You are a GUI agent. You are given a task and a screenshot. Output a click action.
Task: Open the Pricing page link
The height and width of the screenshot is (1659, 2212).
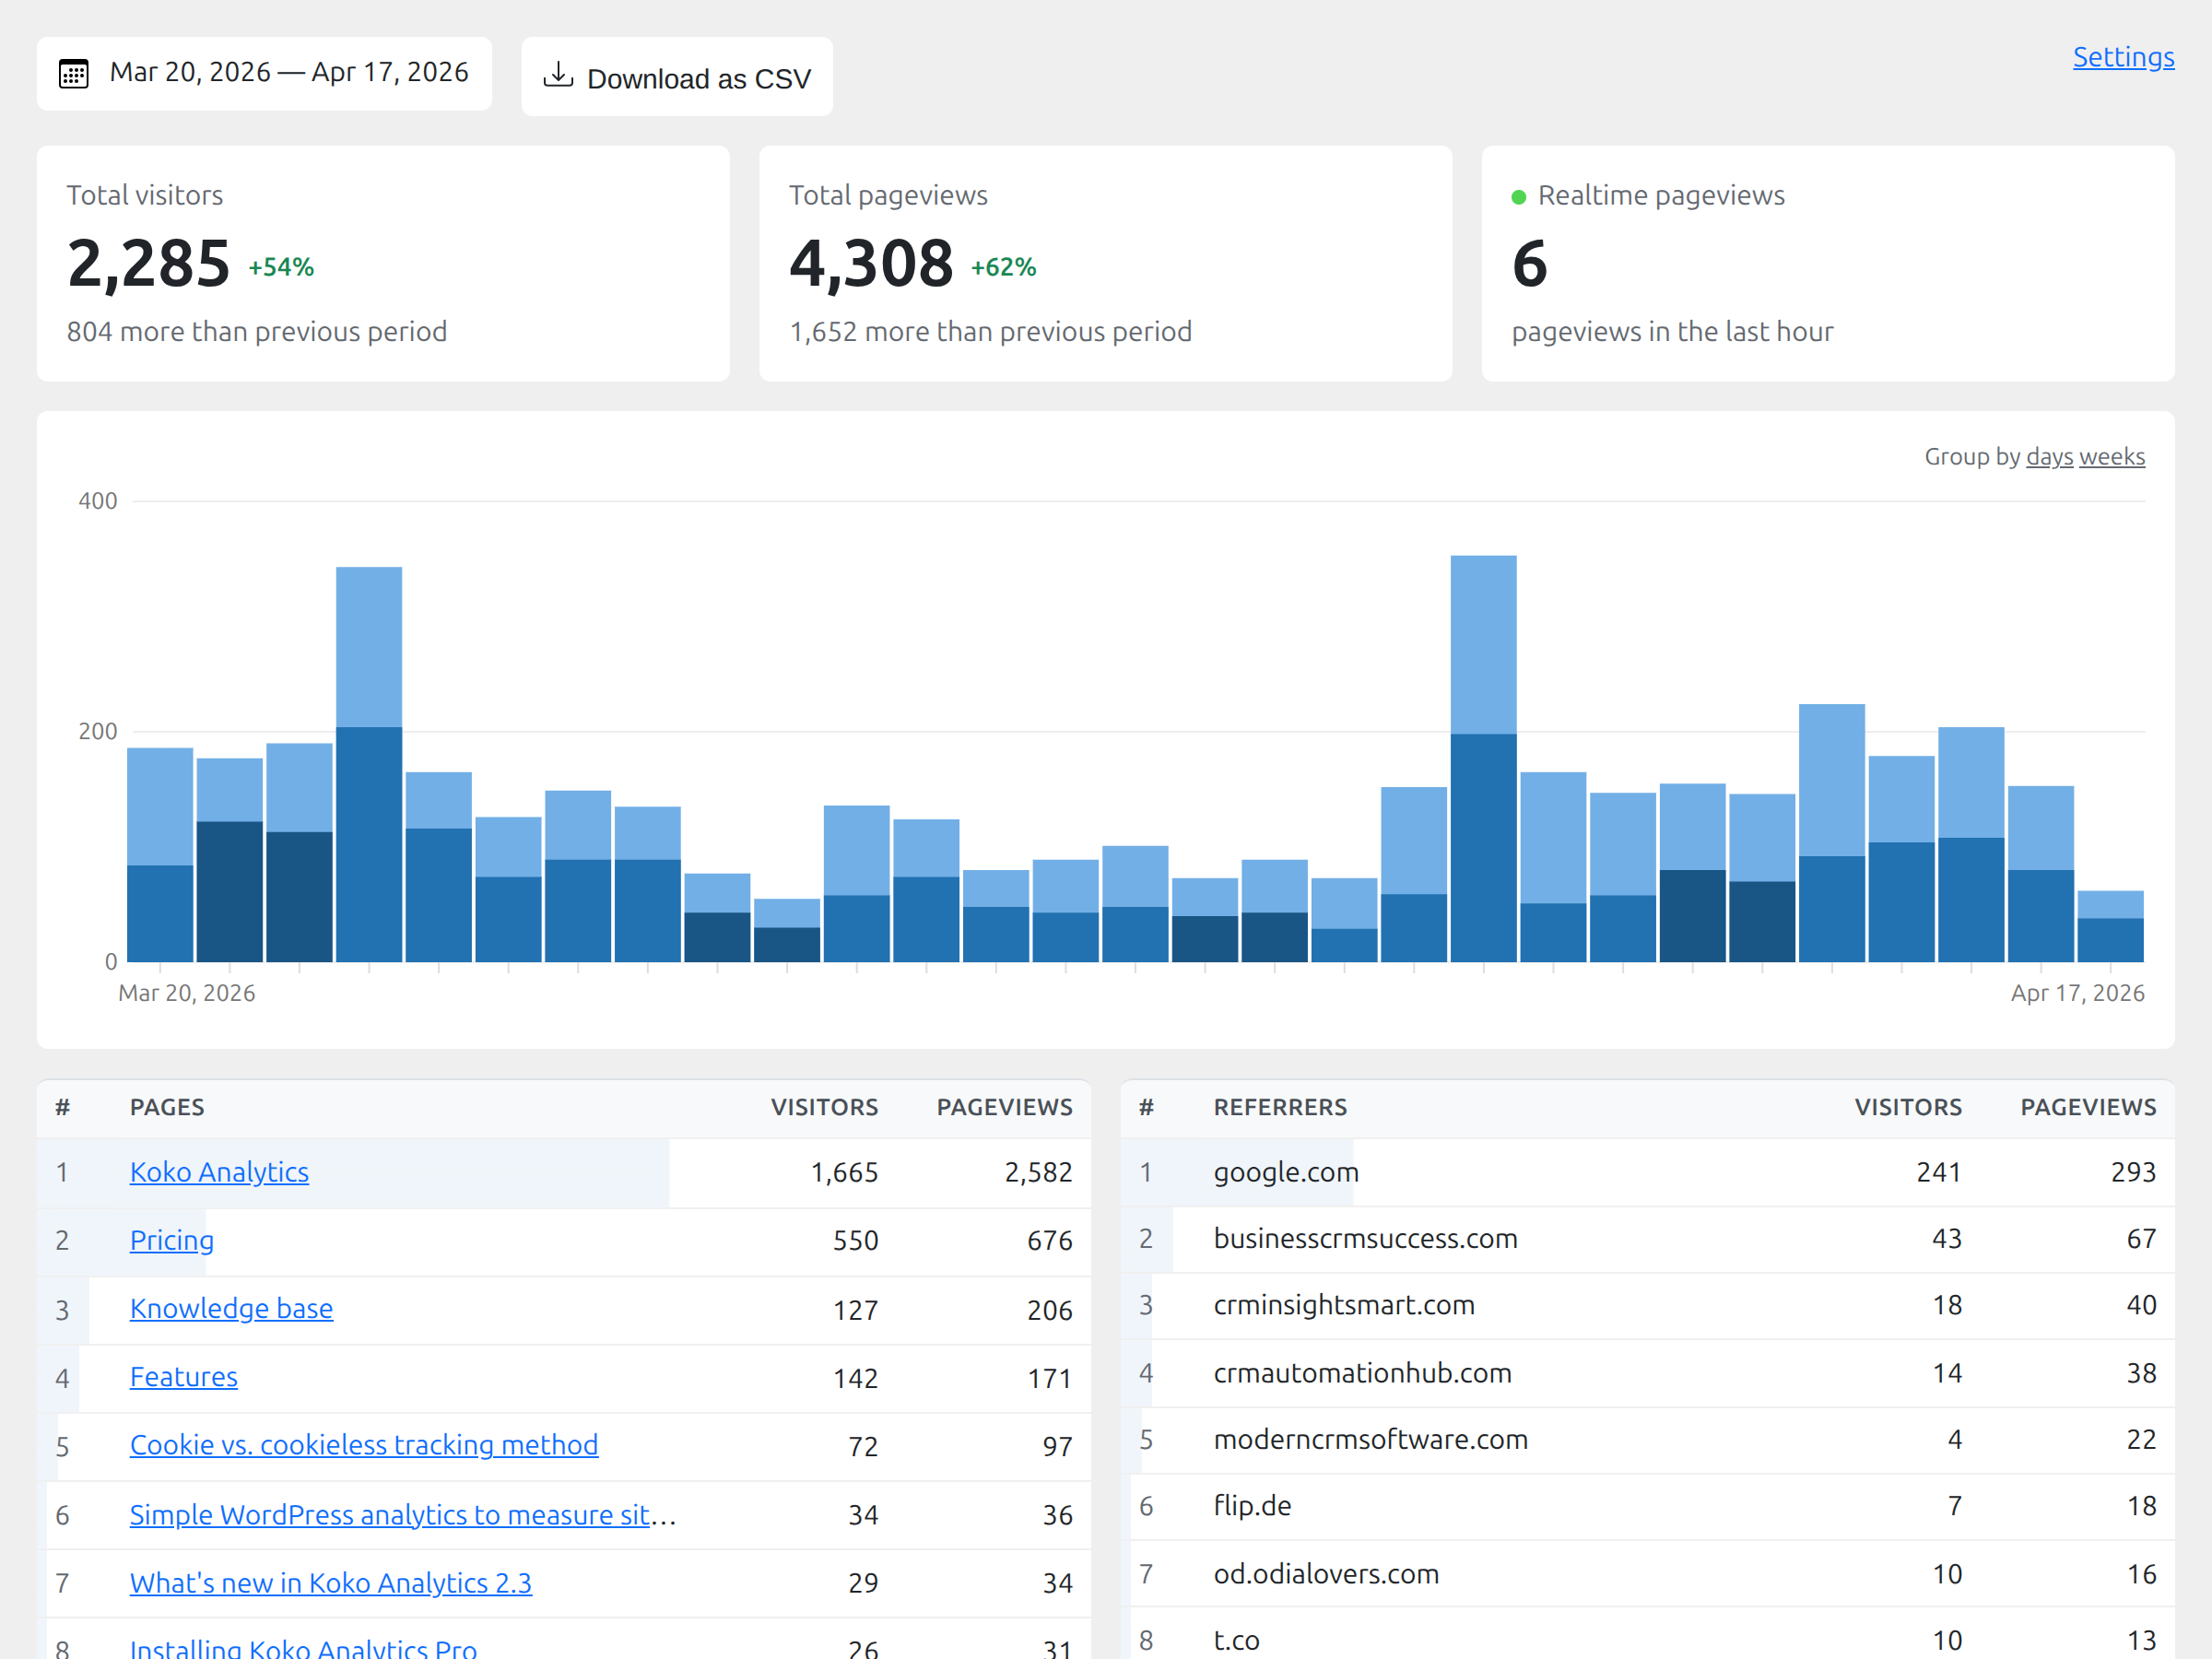point(171,1240)
